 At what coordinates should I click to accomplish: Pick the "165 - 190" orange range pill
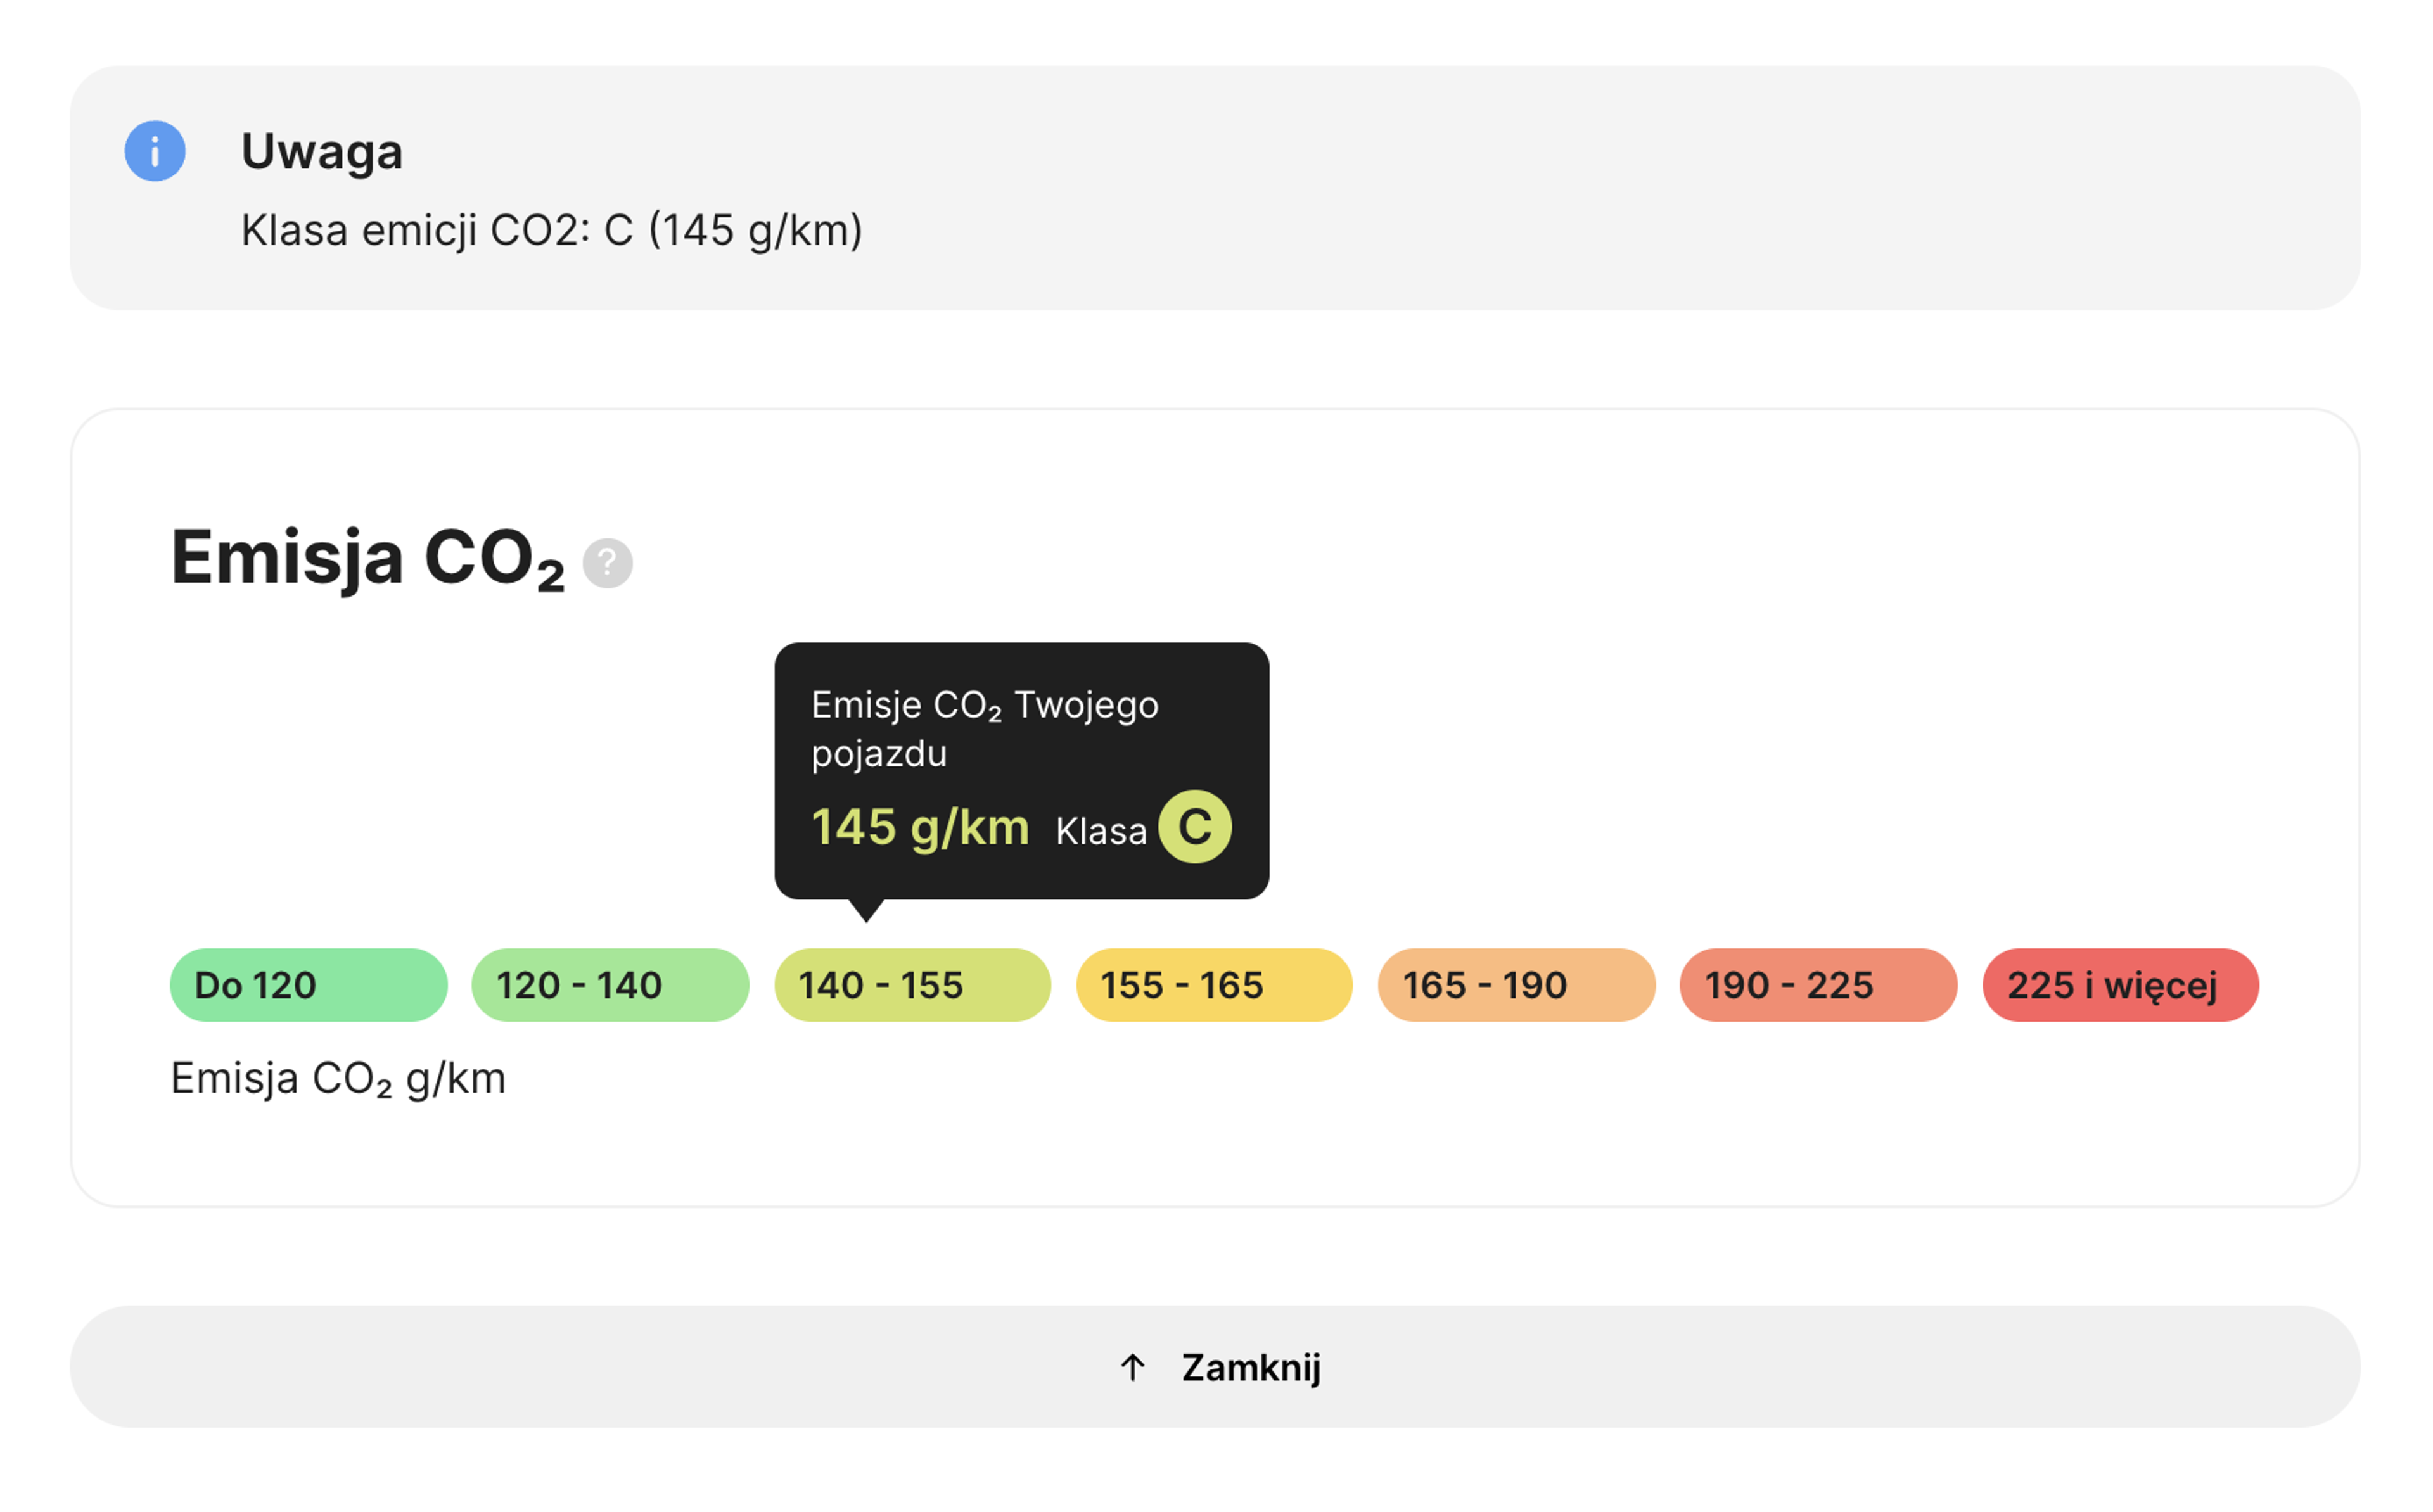(1517, 985)
